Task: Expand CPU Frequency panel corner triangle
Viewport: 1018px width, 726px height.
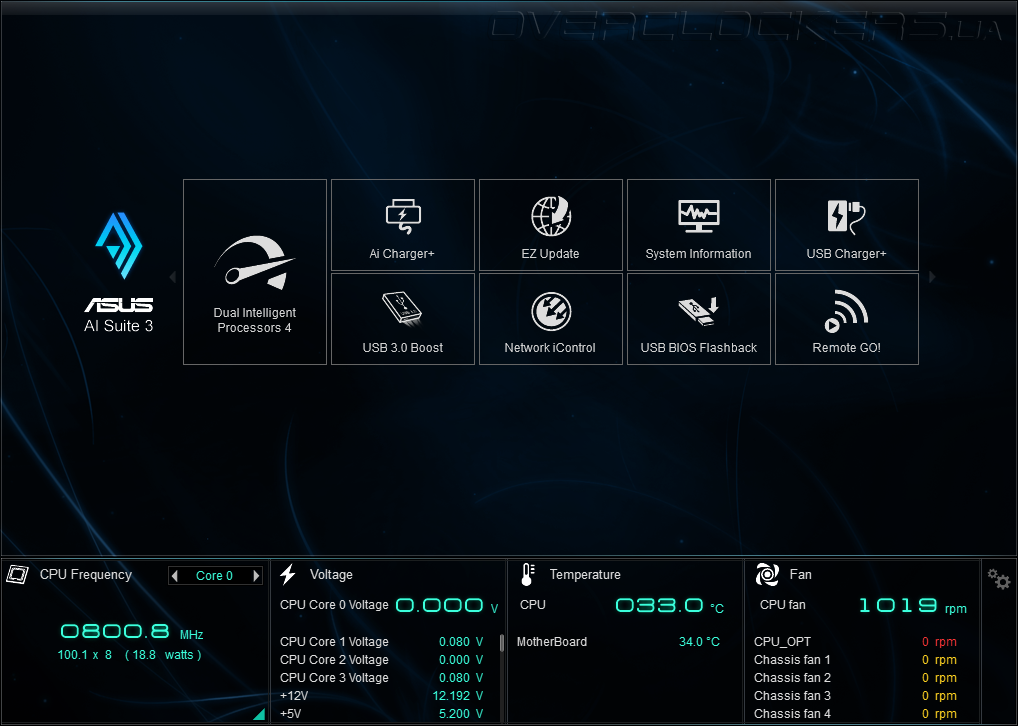Action: click(x=259, y=714)
